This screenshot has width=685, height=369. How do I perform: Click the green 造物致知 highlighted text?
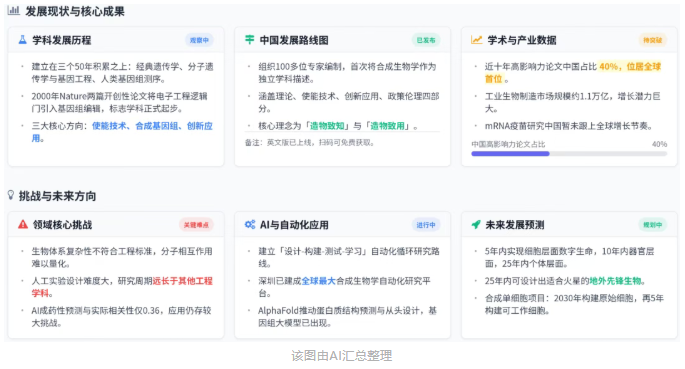[x=327, y=126]
